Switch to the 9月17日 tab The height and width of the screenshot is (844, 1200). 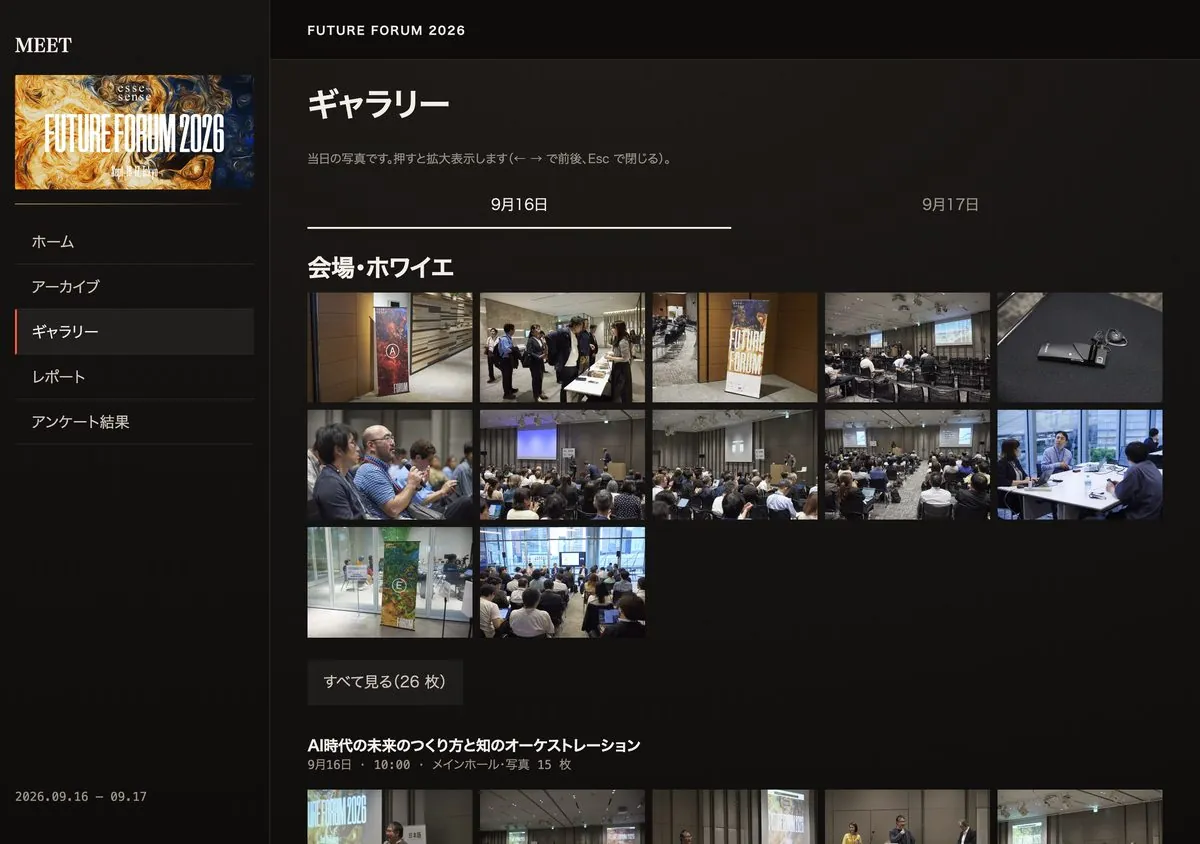pos(950,205)
